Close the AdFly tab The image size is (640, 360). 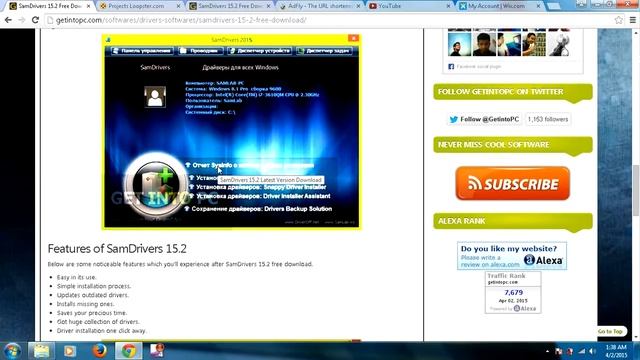[358, 6]
